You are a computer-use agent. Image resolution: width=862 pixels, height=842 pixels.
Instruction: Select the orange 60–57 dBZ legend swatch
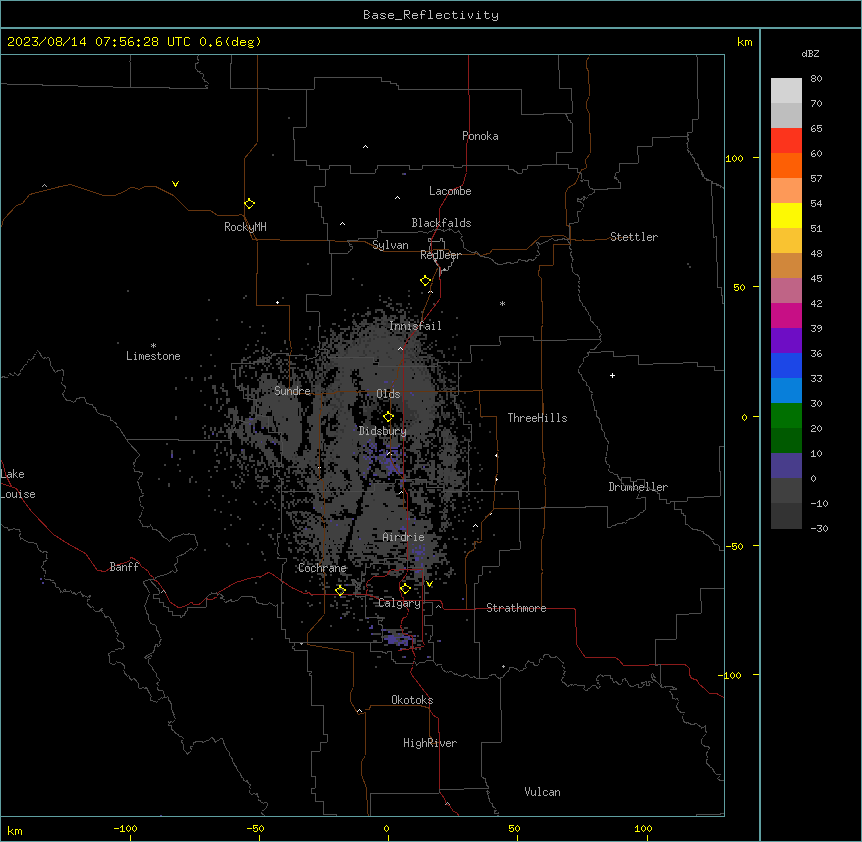[786, 165]
